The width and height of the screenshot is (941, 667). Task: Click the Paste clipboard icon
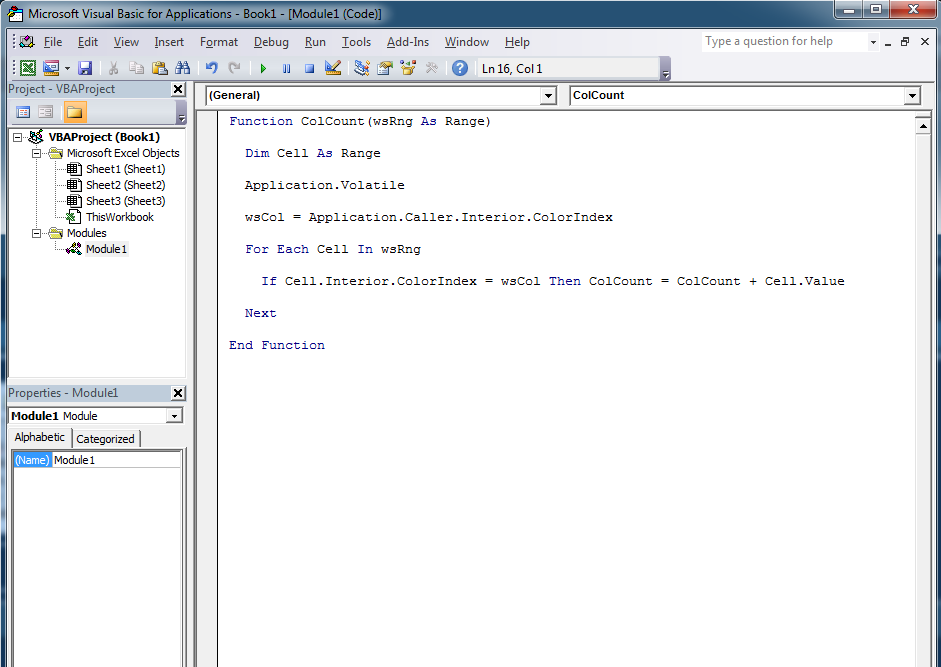(159, 68)
